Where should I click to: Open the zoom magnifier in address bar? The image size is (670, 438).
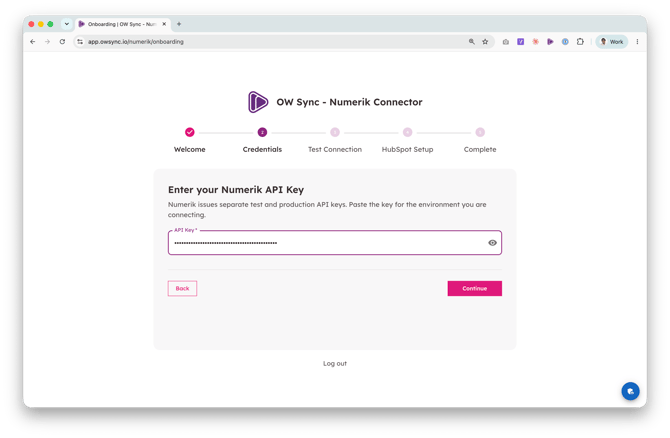pos(471,41)
